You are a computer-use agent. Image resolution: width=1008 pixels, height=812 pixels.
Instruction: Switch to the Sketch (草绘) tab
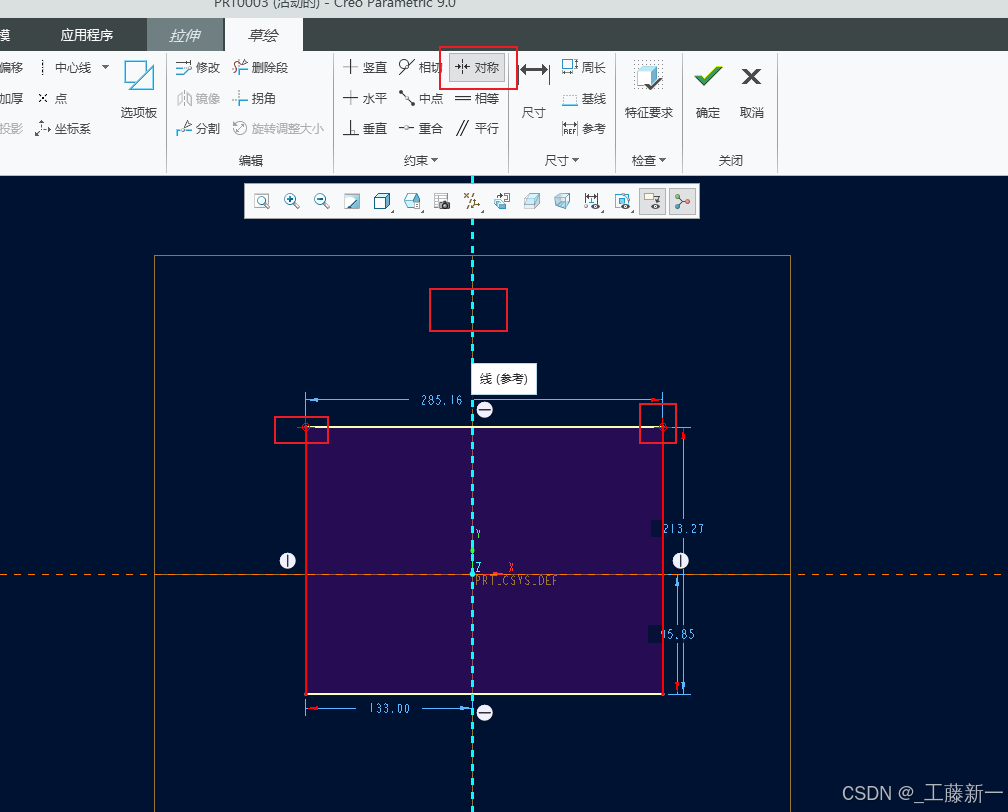pyautogui.click(x=264, y=35)
